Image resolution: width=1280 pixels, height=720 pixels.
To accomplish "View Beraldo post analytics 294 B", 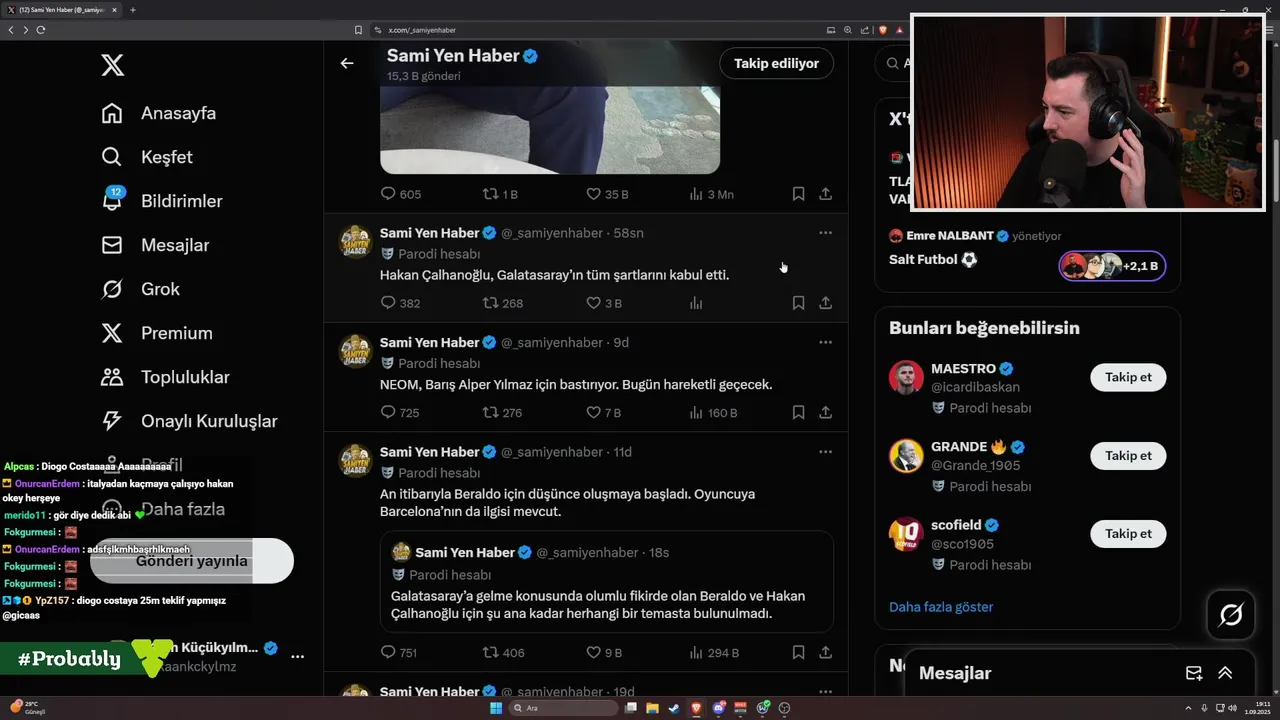I will click(714, 652).
